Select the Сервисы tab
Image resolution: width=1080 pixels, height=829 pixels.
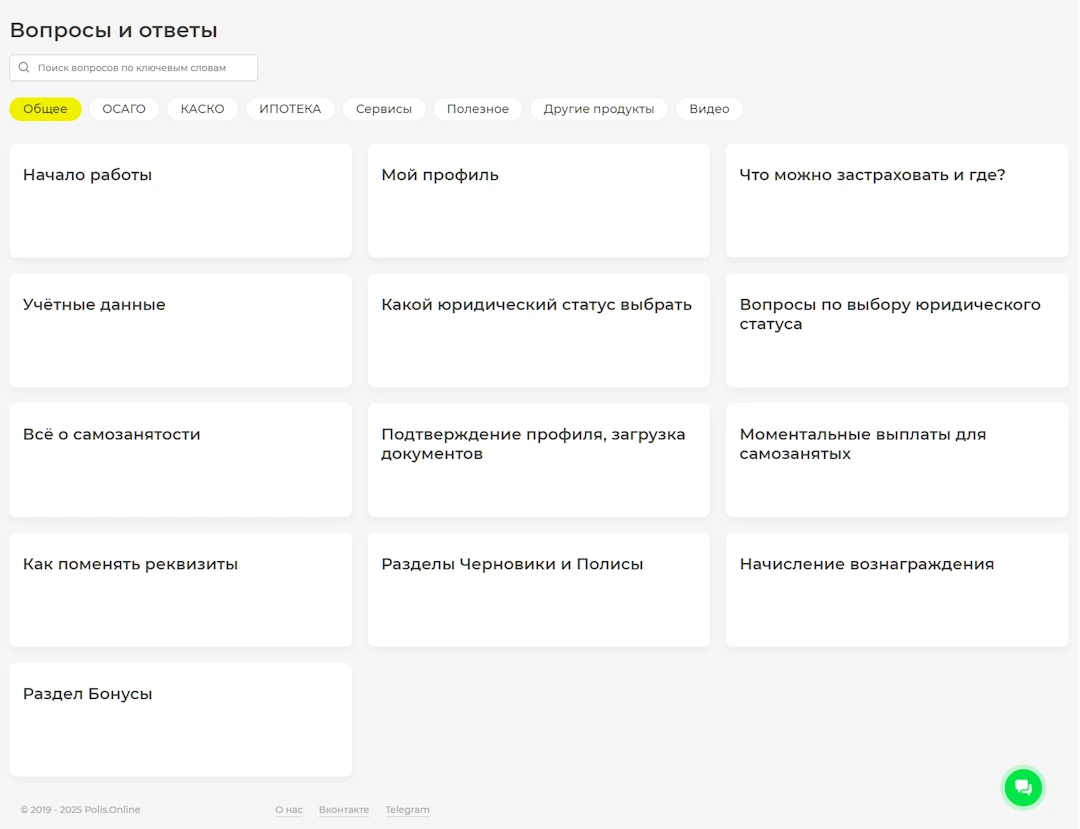pos(384,109)
